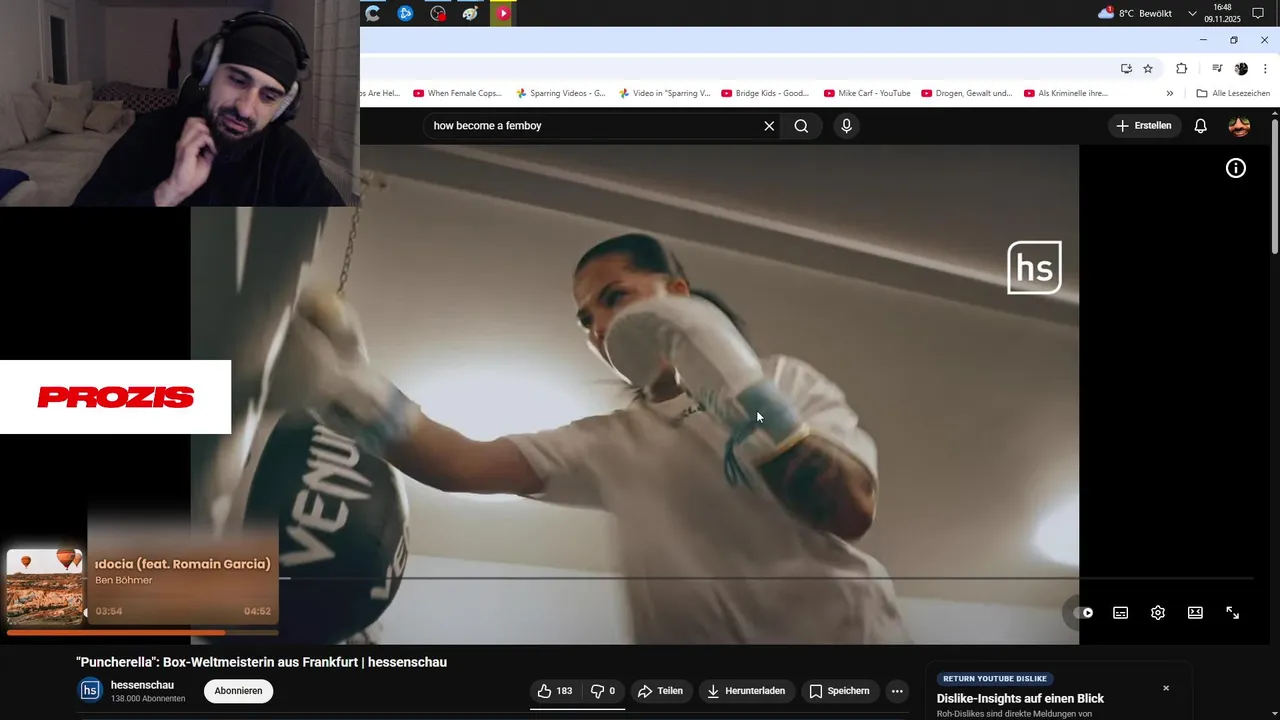
Task: Open Chrome media controls icon
Action: click(1217, 68)
